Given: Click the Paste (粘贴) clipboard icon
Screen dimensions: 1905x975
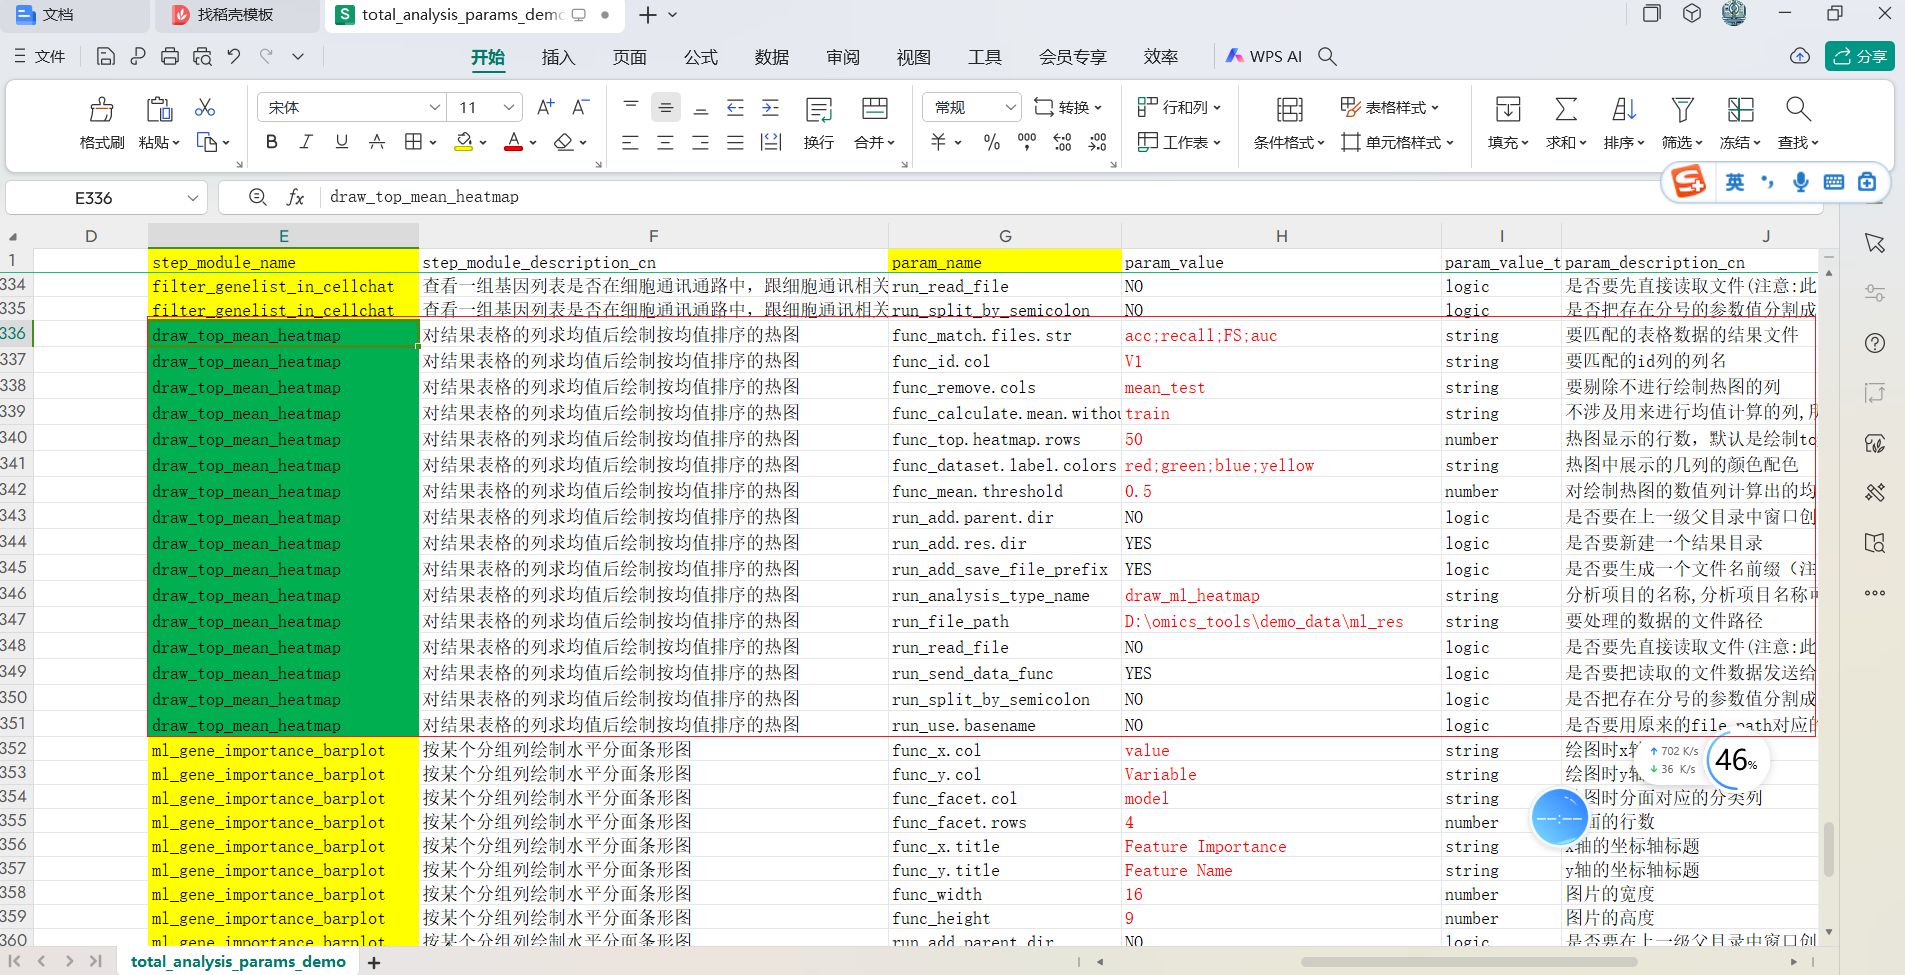Looking at the screenshot, I should point(158,109).
